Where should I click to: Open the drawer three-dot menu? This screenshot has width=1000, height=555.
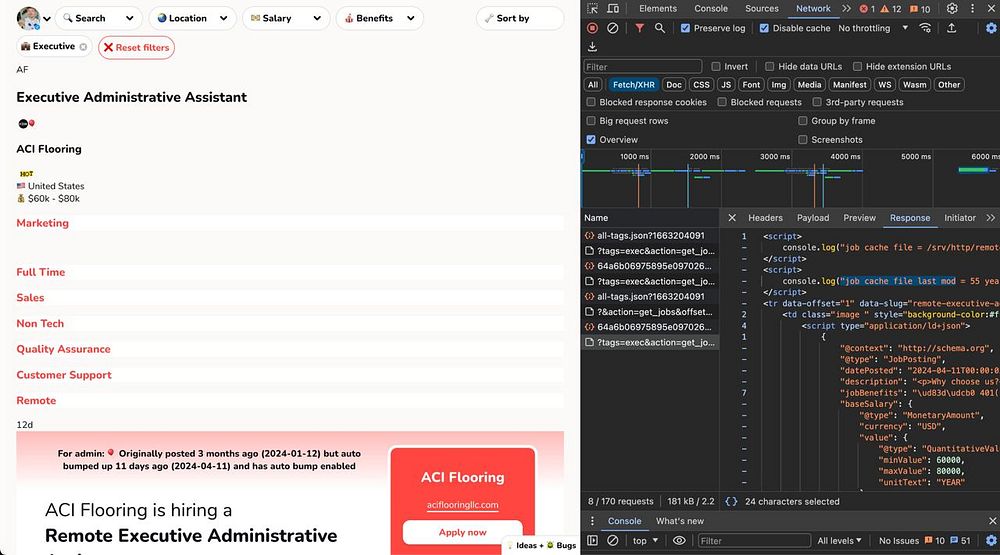coord(592,521)
